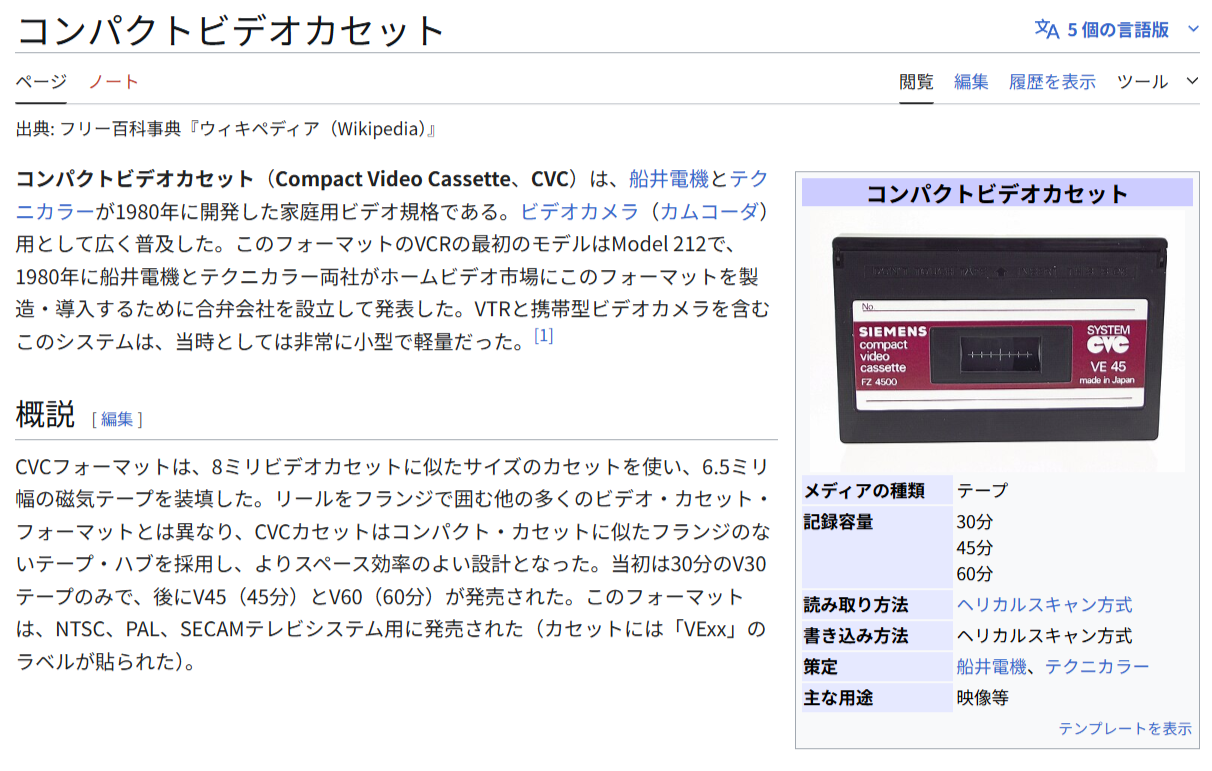Open 履歴を表示 history tab
The height and width of the screenshot is (771, 1212).
click(1052, 82)
